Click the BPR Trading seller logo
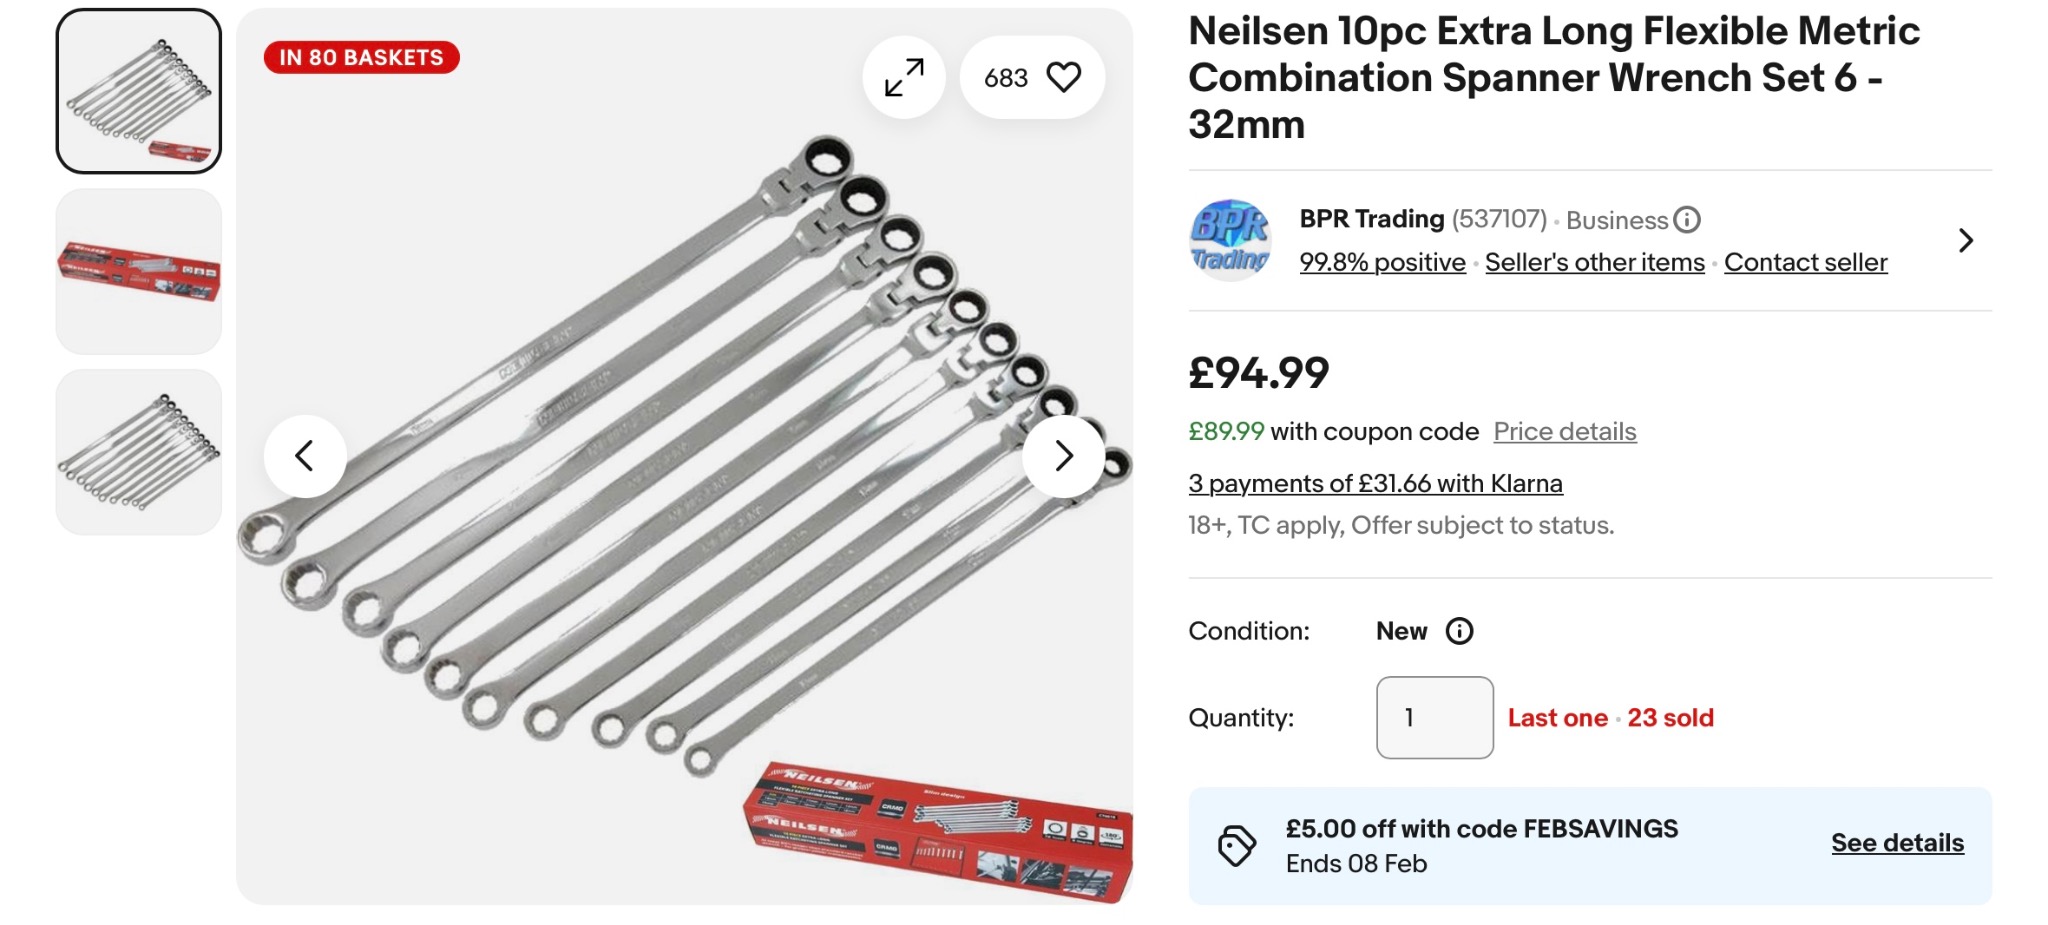This screenshot has width=2048, height=925. tap(1230, 240)
